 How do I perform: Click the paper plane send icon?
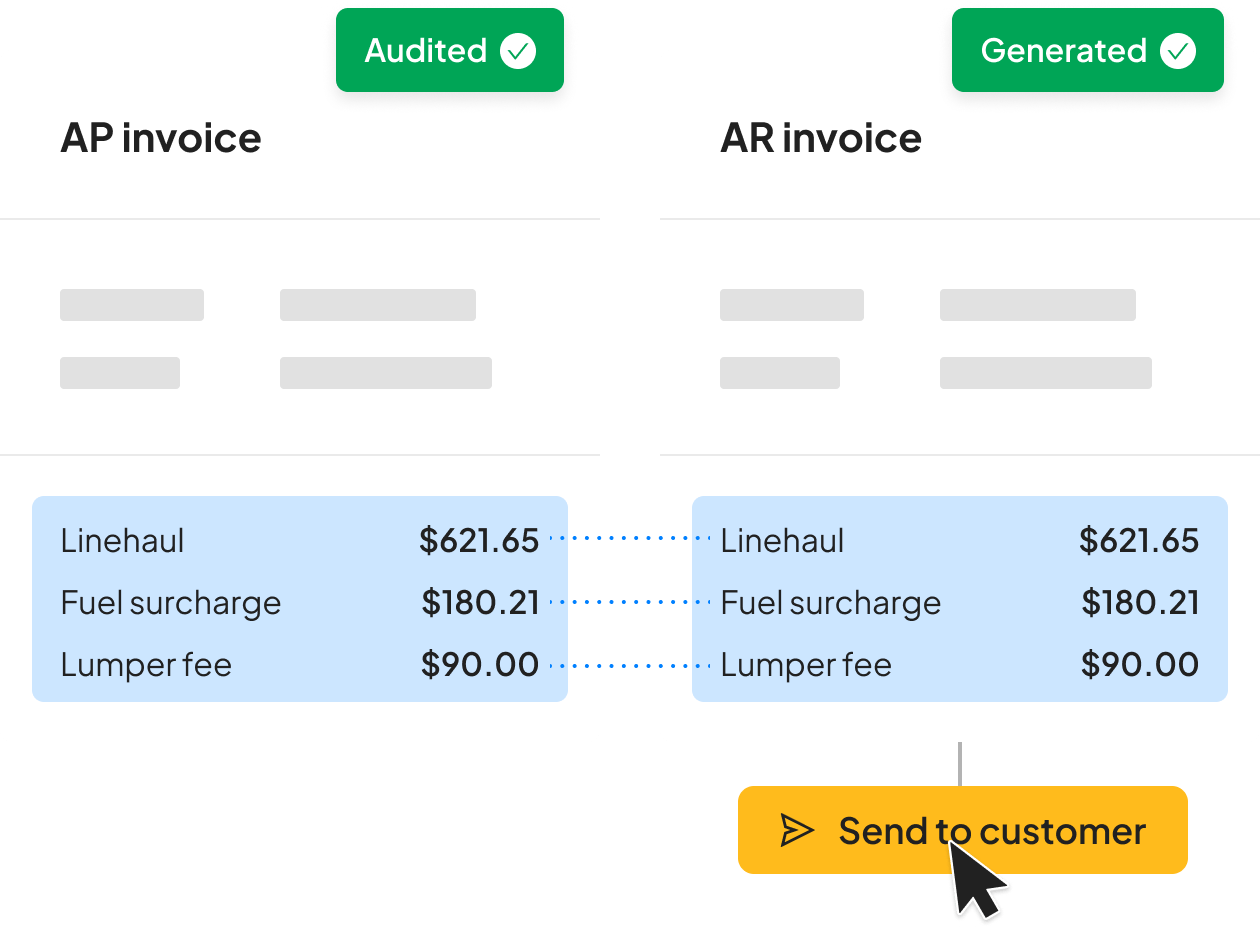[x=797, y=831]
